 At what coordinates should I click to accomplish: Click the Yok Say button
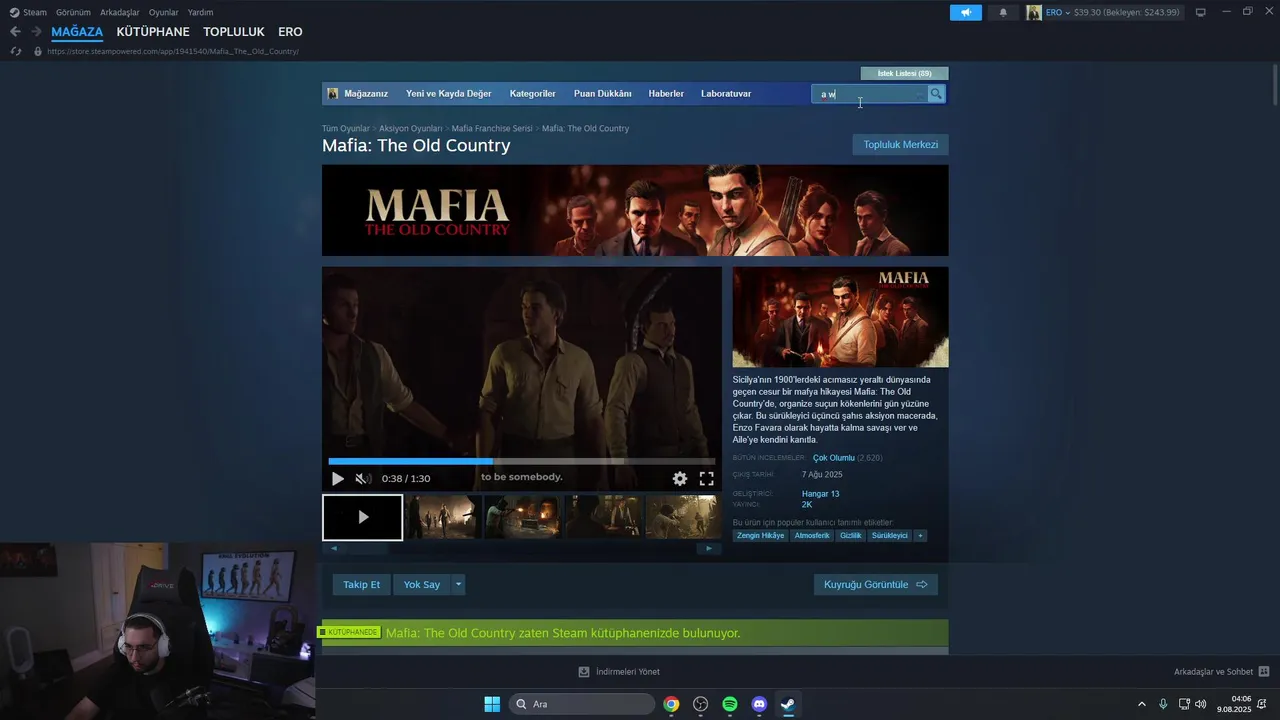tap(421, 584)
